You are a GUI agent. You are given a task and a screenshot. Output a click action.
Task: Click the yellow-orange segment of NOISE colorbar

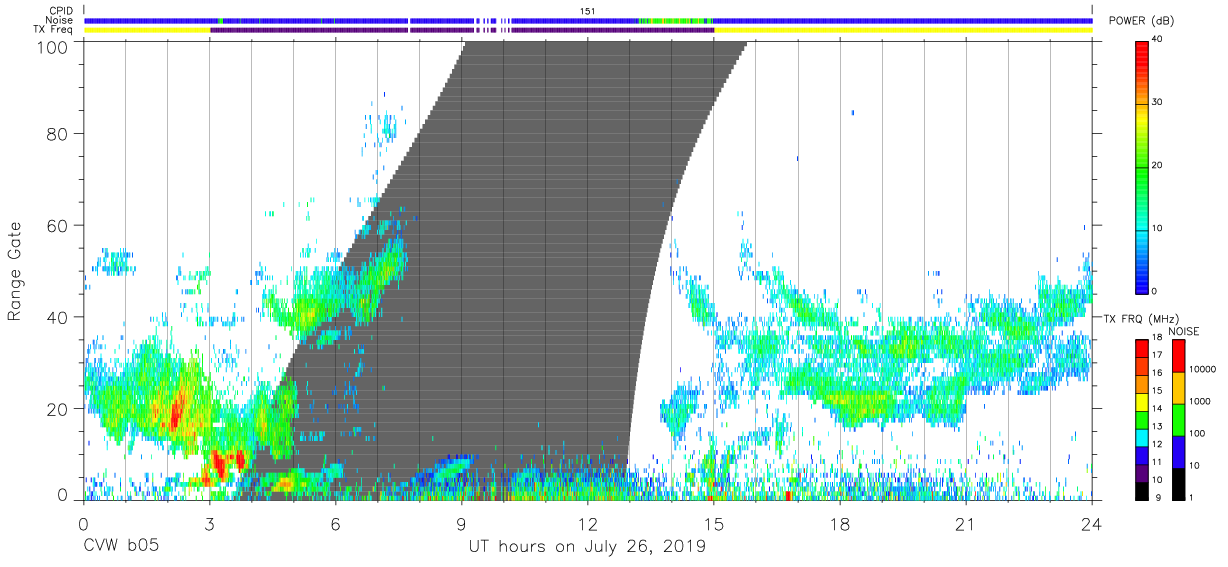(x=1179, y=388)
